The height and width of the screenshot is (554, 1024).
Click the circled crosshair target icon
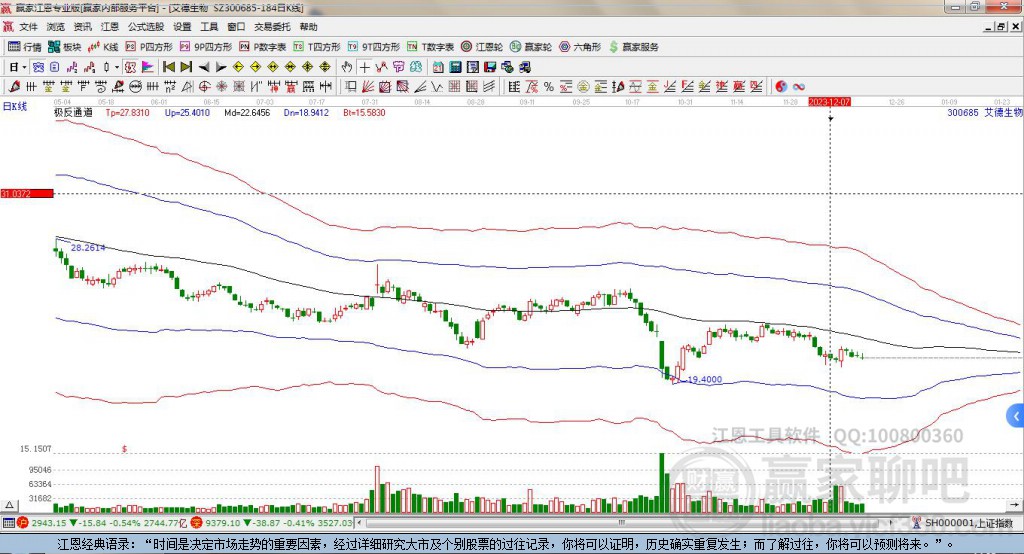204,87
